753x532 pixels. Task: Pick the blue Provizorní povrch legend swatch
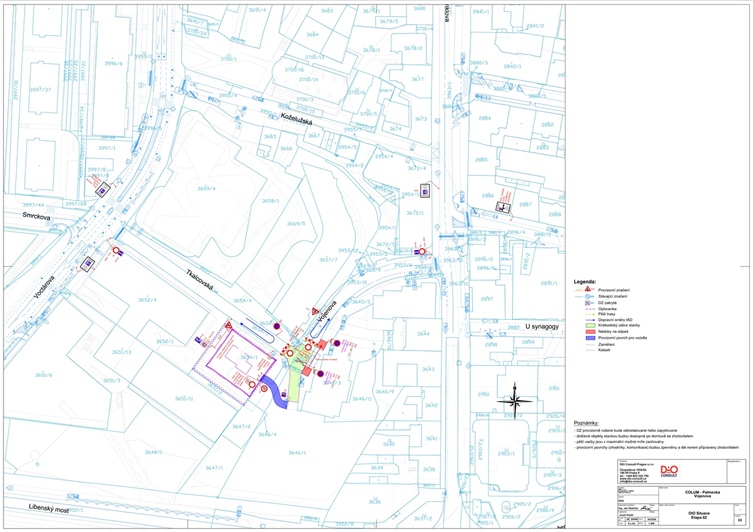pyautogui.click(x=590, y=338)
